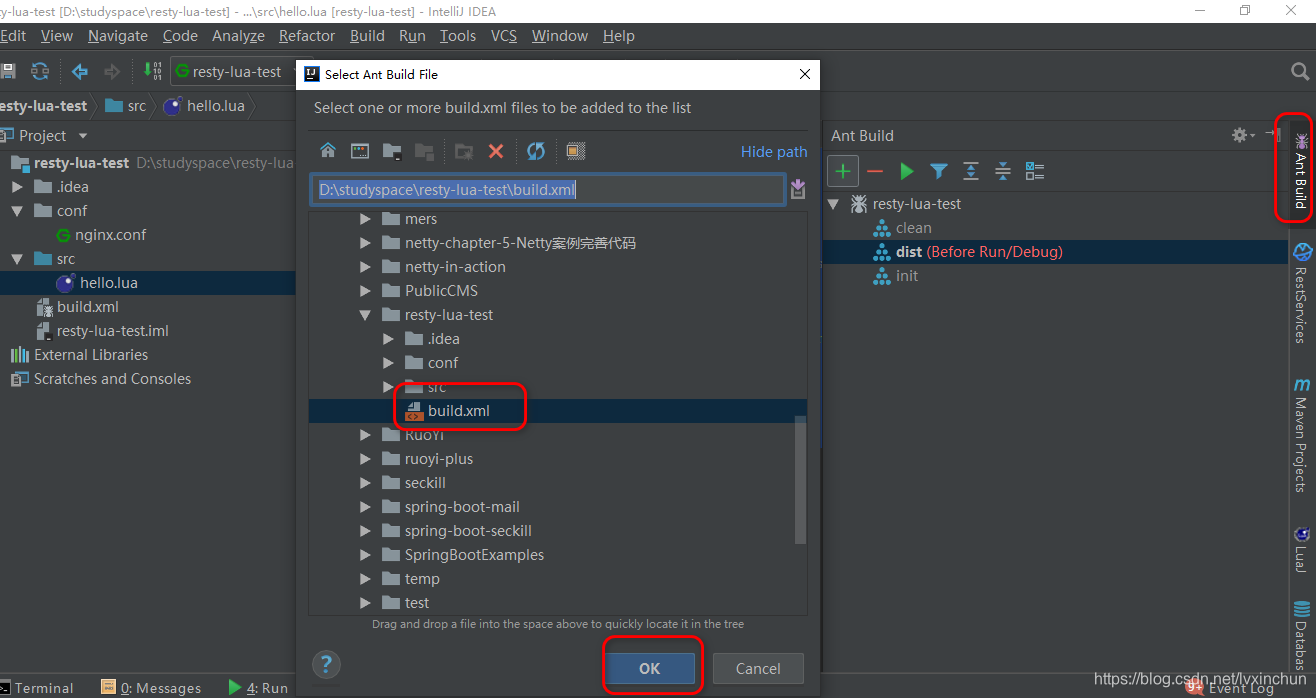Open the Tools menu
This screenshot has height=698, width=1316.
point(458,35)
